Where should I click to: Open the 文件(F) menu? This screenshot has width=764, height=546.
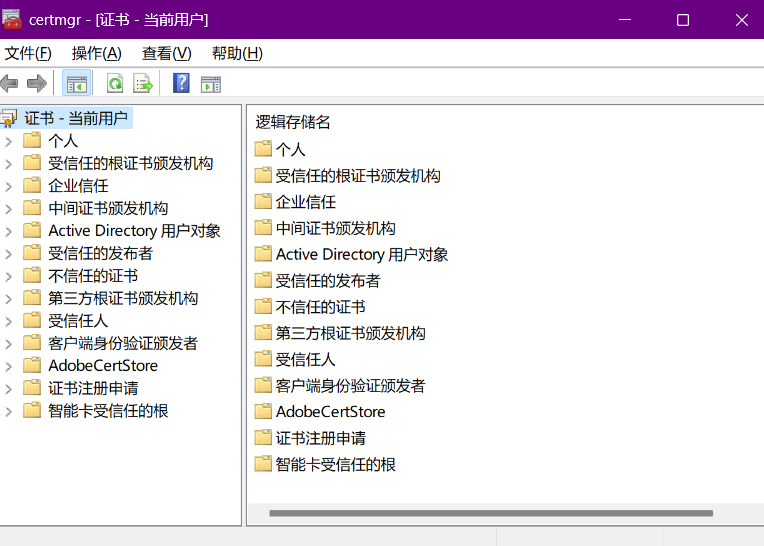[x=28, y=53]
